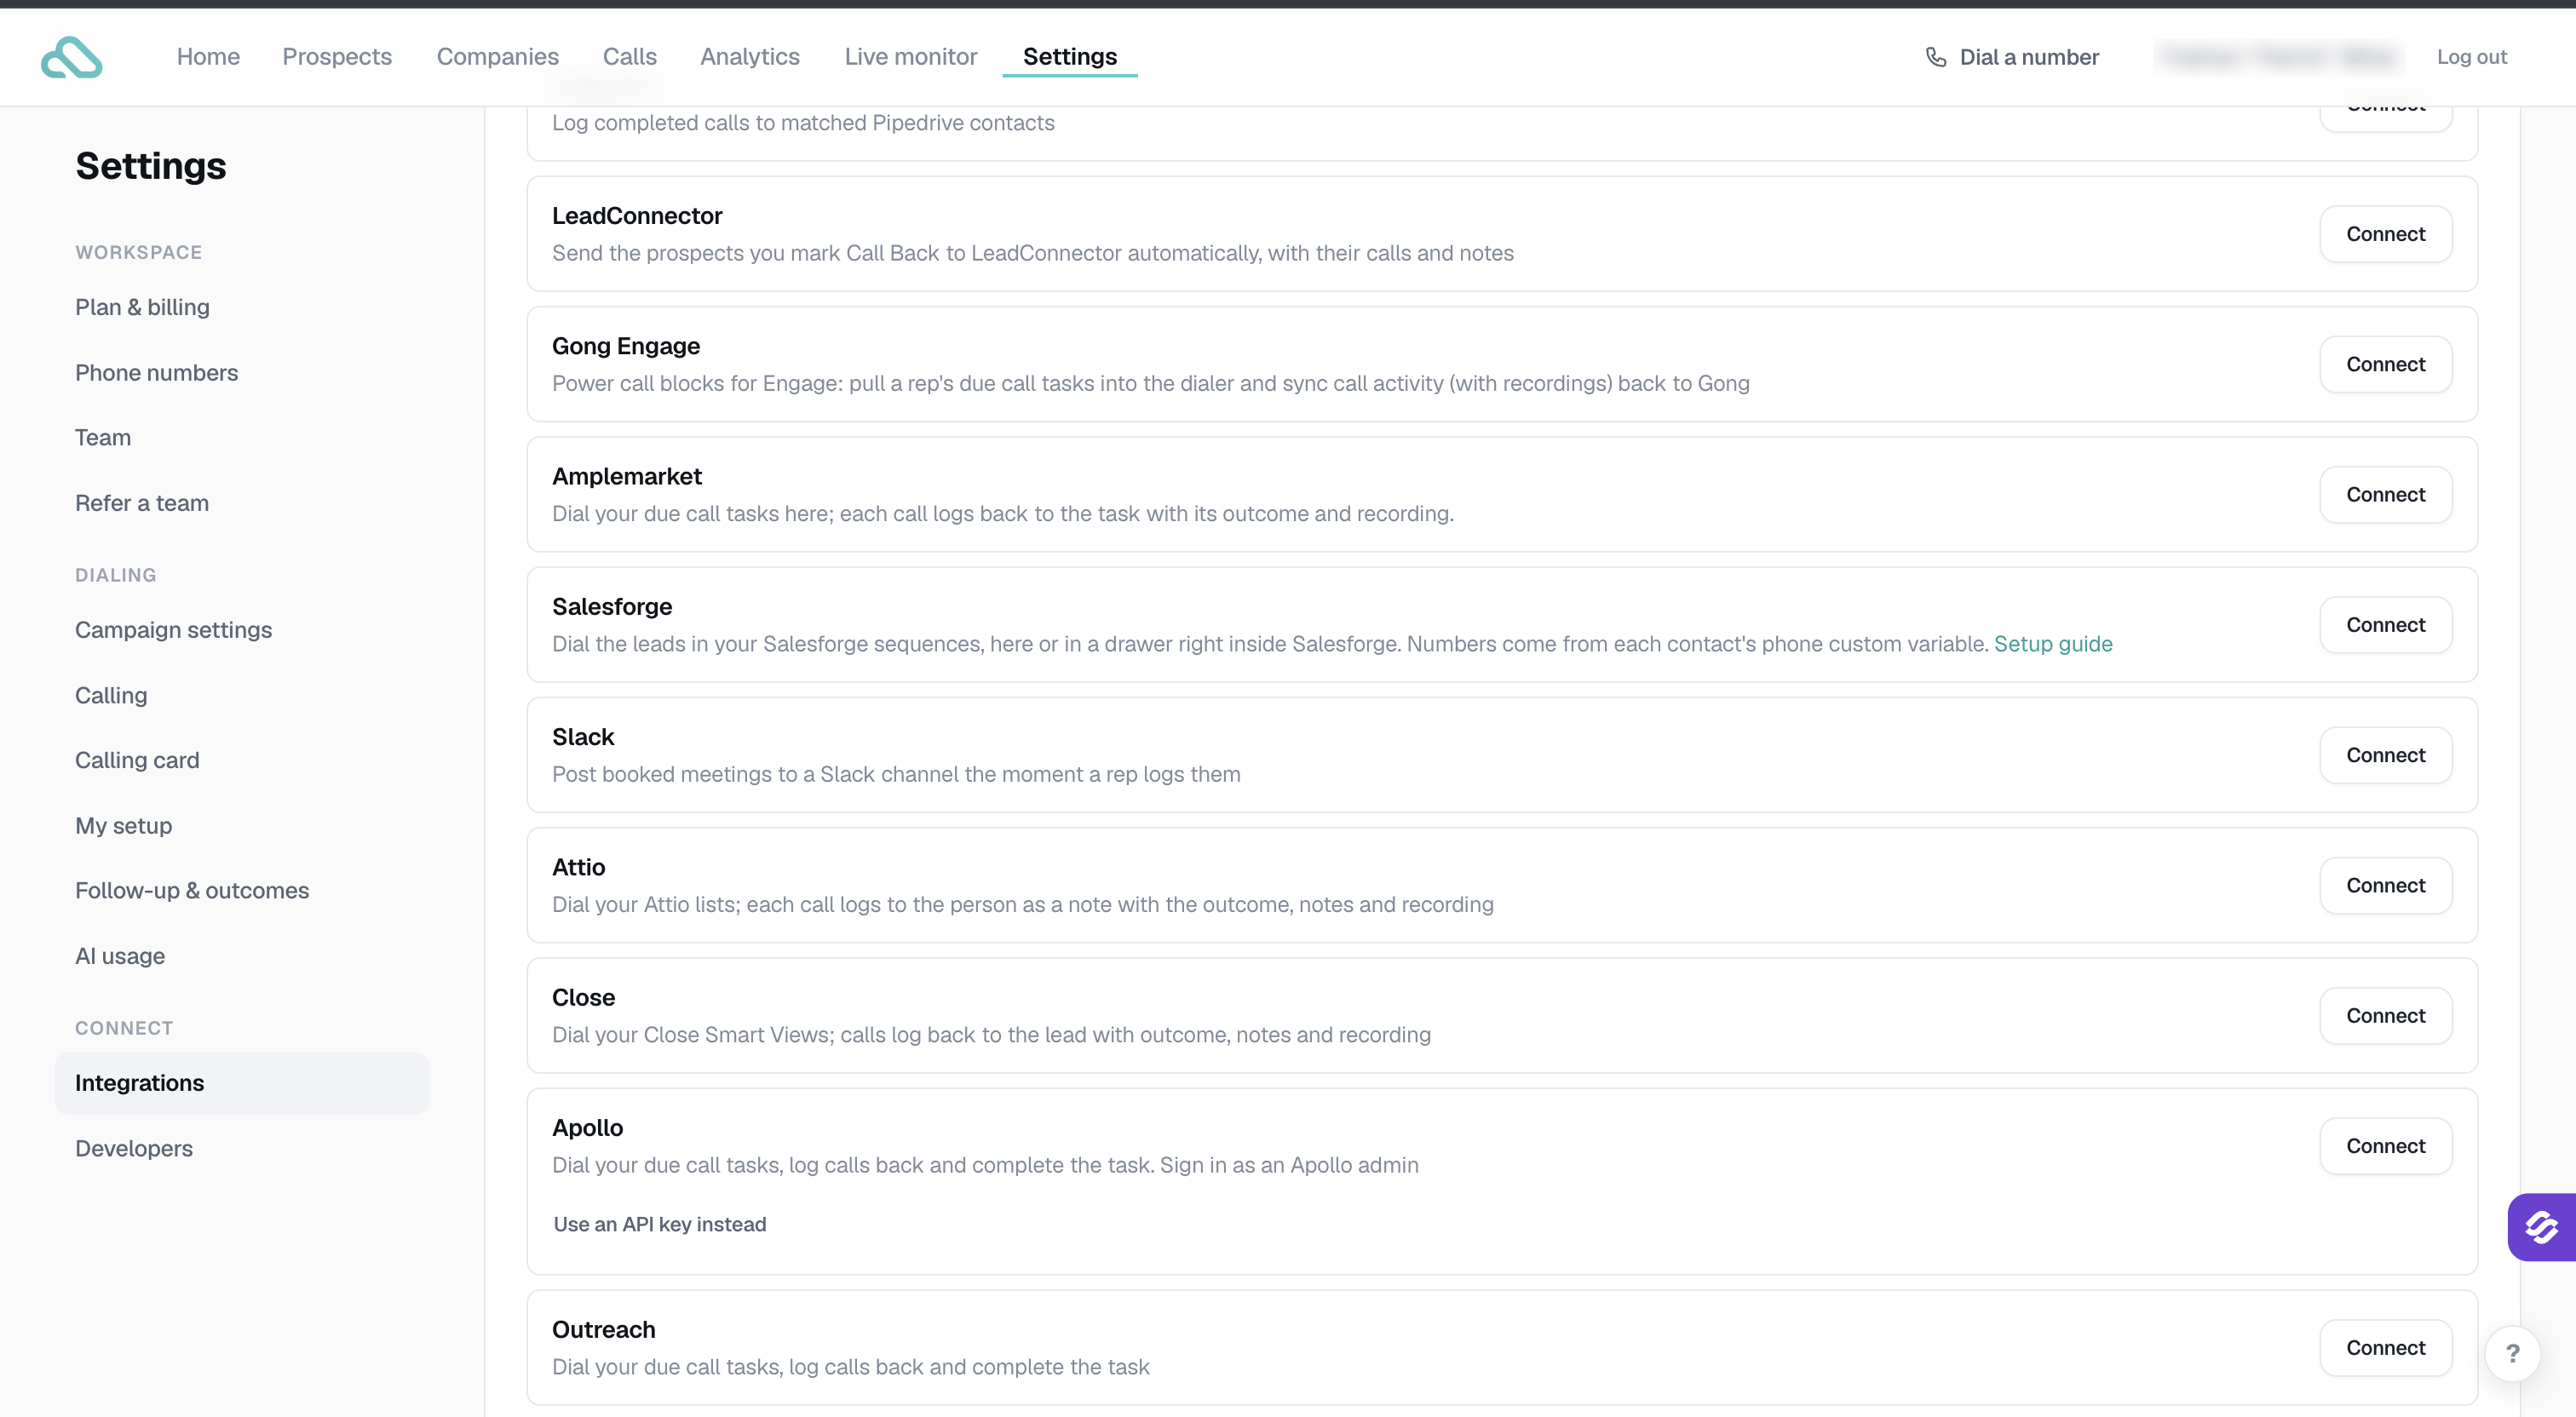Open Plan & billing settings
Image resolution: width=2576 pixels, height=1417 pixels.
[142, 307]
